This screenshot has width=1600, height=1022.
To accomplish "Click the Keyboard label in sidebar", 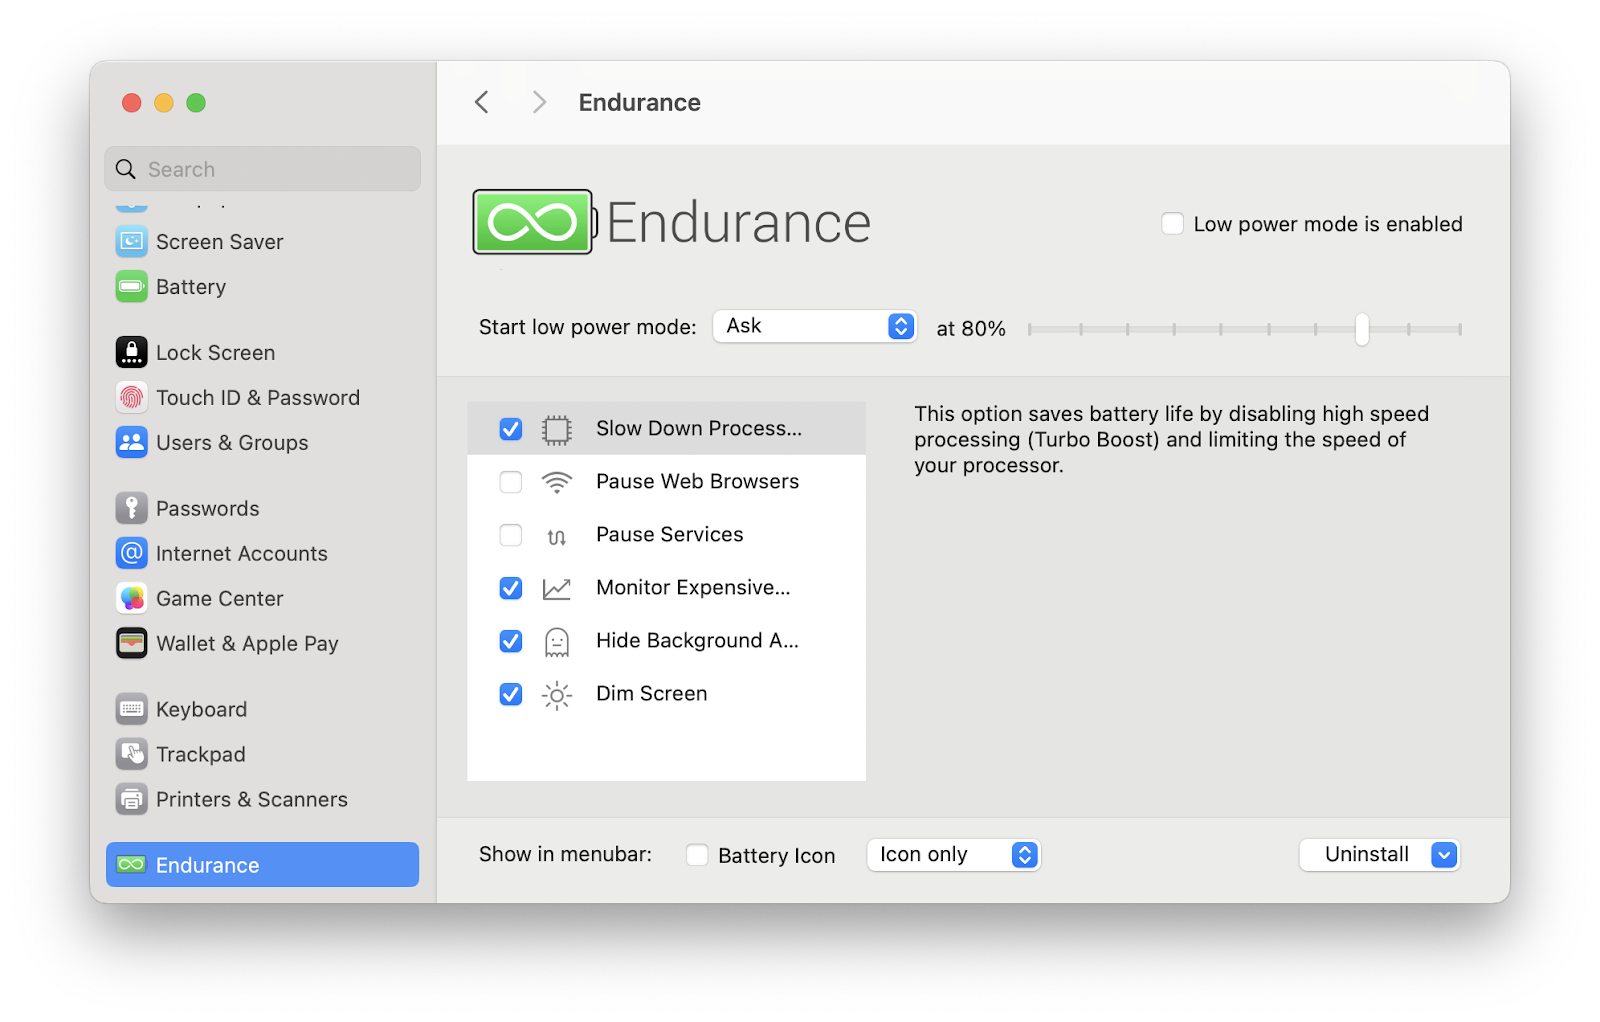I will [202, 710].
